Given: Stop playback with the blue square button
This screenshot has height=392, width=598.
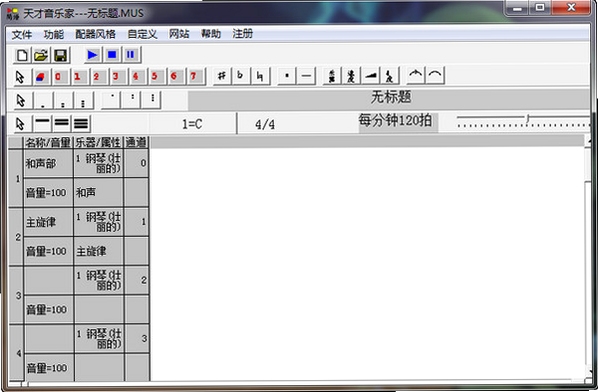Looking at the screenshot, I should tap(112, 55).
